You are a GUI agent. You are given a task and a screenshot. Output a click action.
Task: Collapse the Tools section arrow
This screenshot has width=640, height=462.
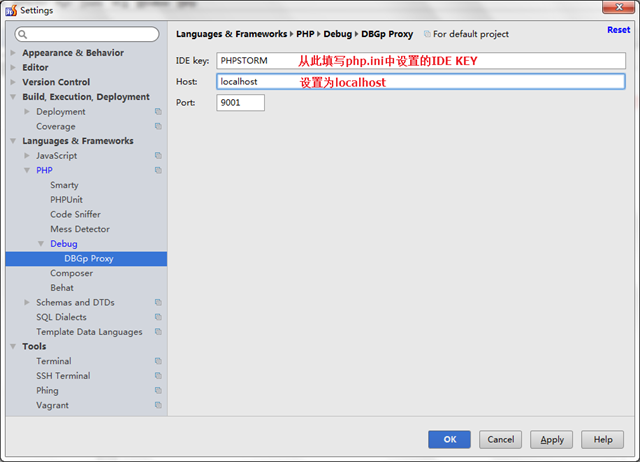tap(13, 346)
